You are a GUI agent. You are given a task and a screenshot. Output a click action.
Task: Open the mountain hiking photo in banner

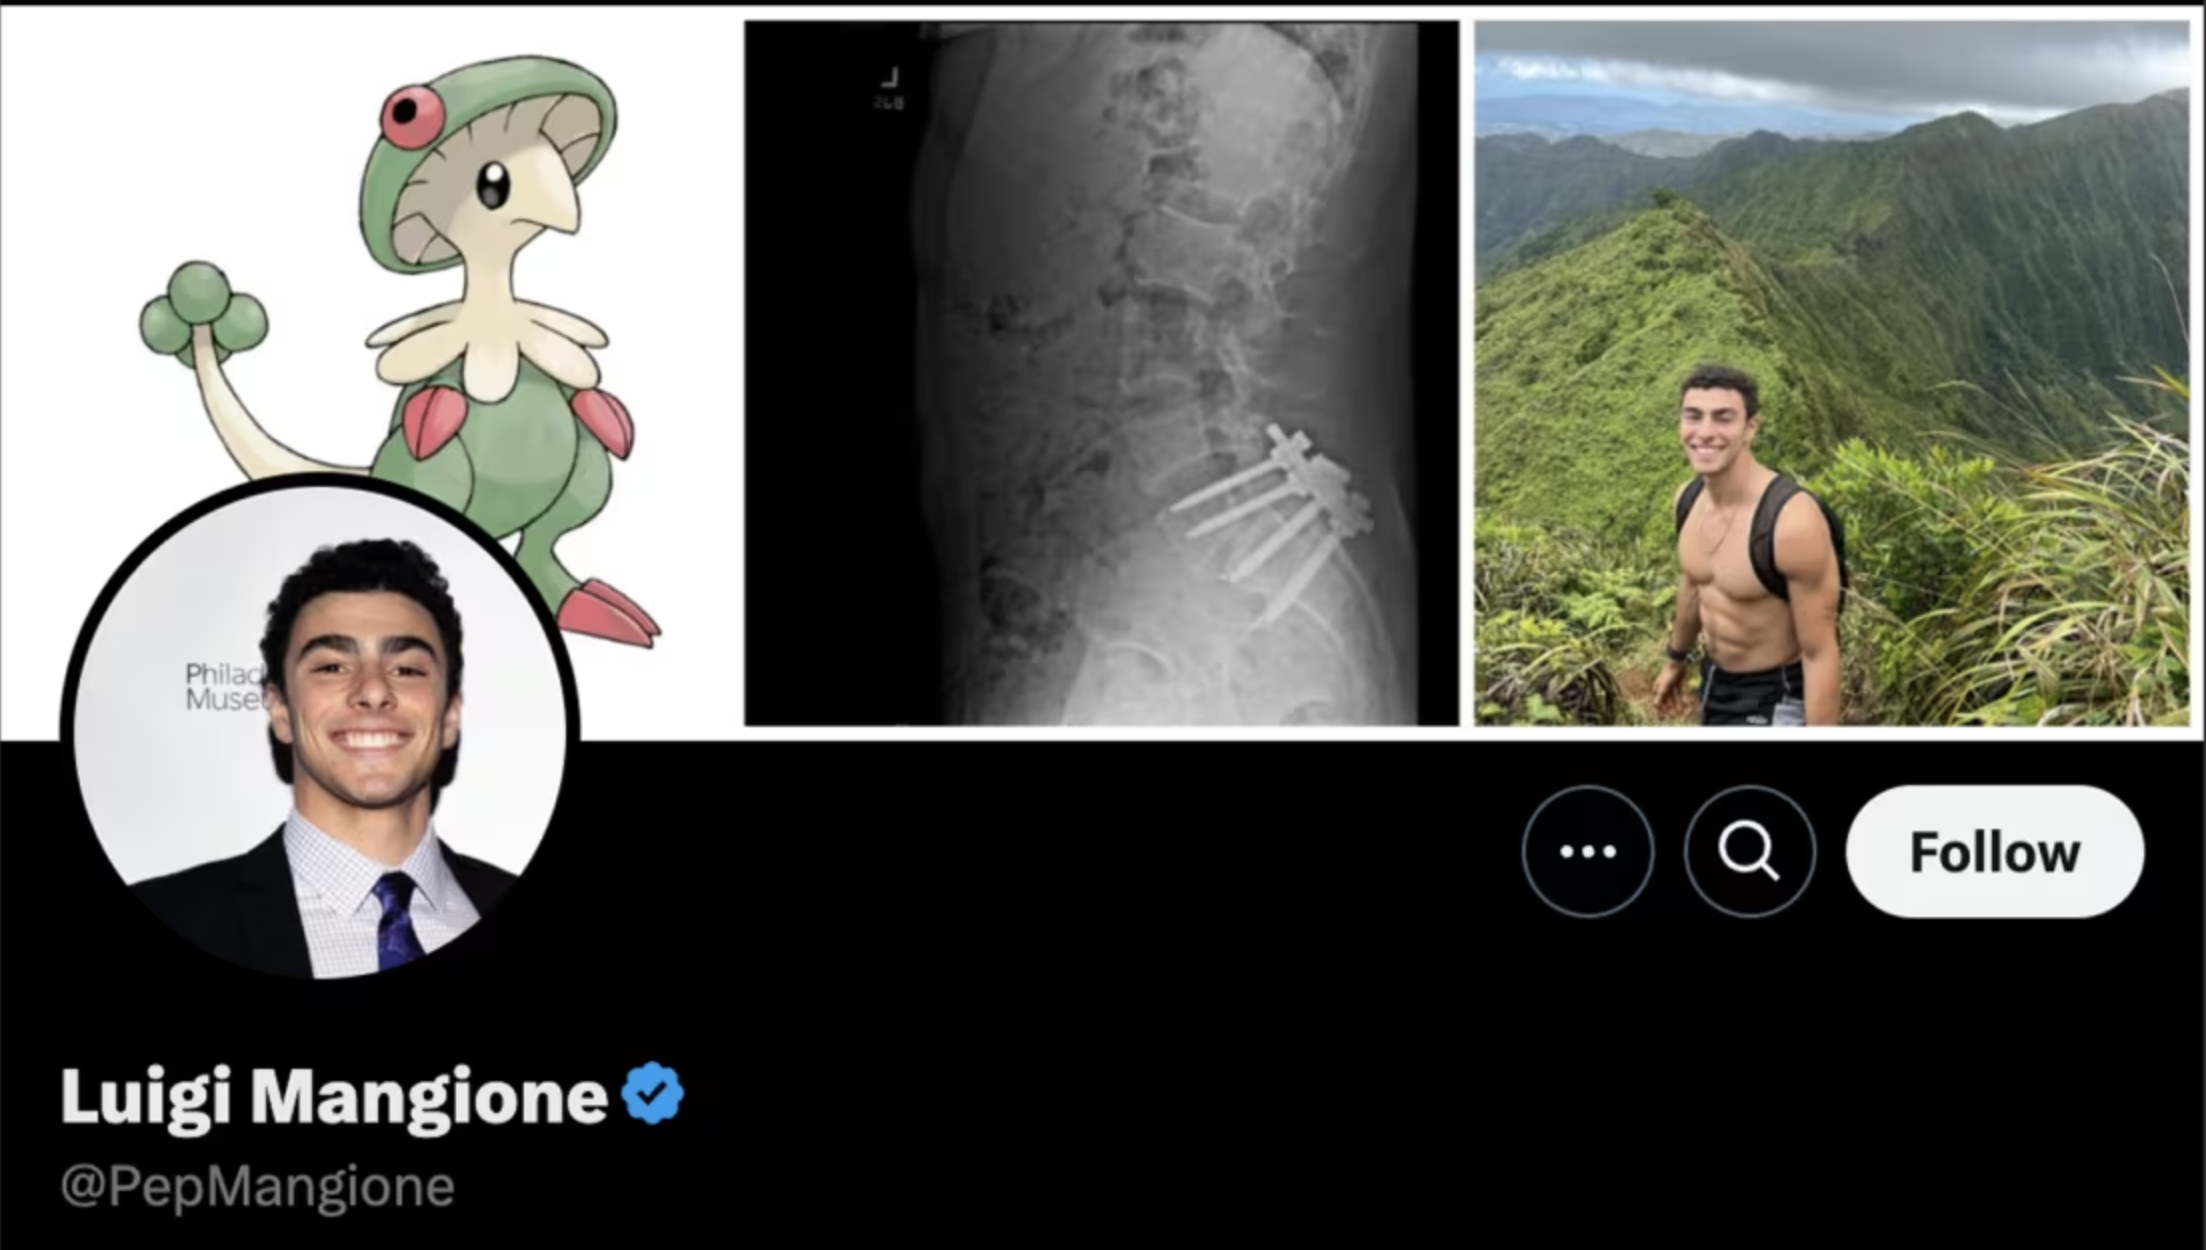1832,373
